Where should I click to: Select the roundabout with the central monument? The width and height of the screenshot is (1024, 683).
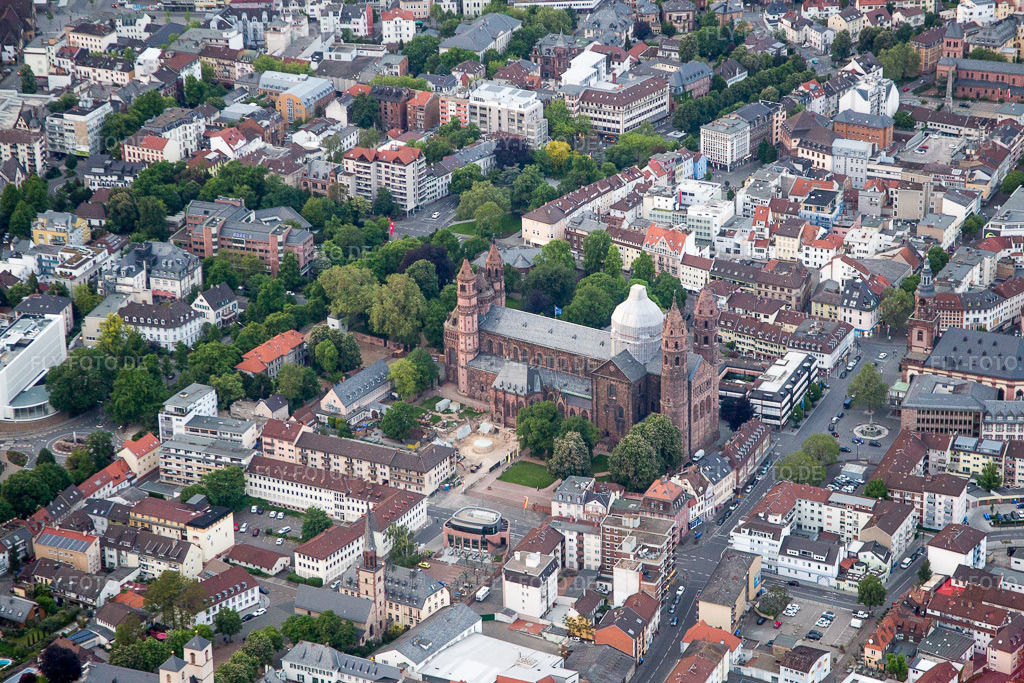coord(870,429)
